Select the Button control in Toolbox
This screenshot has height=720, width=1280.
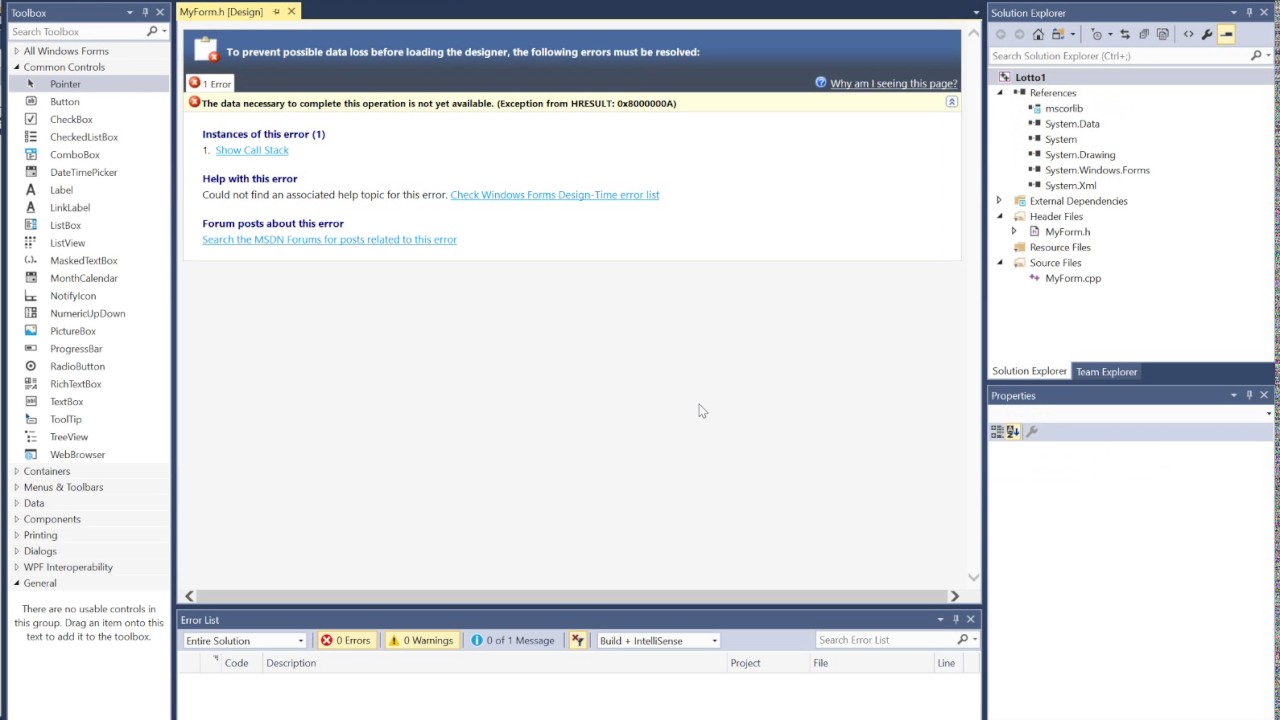[x=65, y=102]
